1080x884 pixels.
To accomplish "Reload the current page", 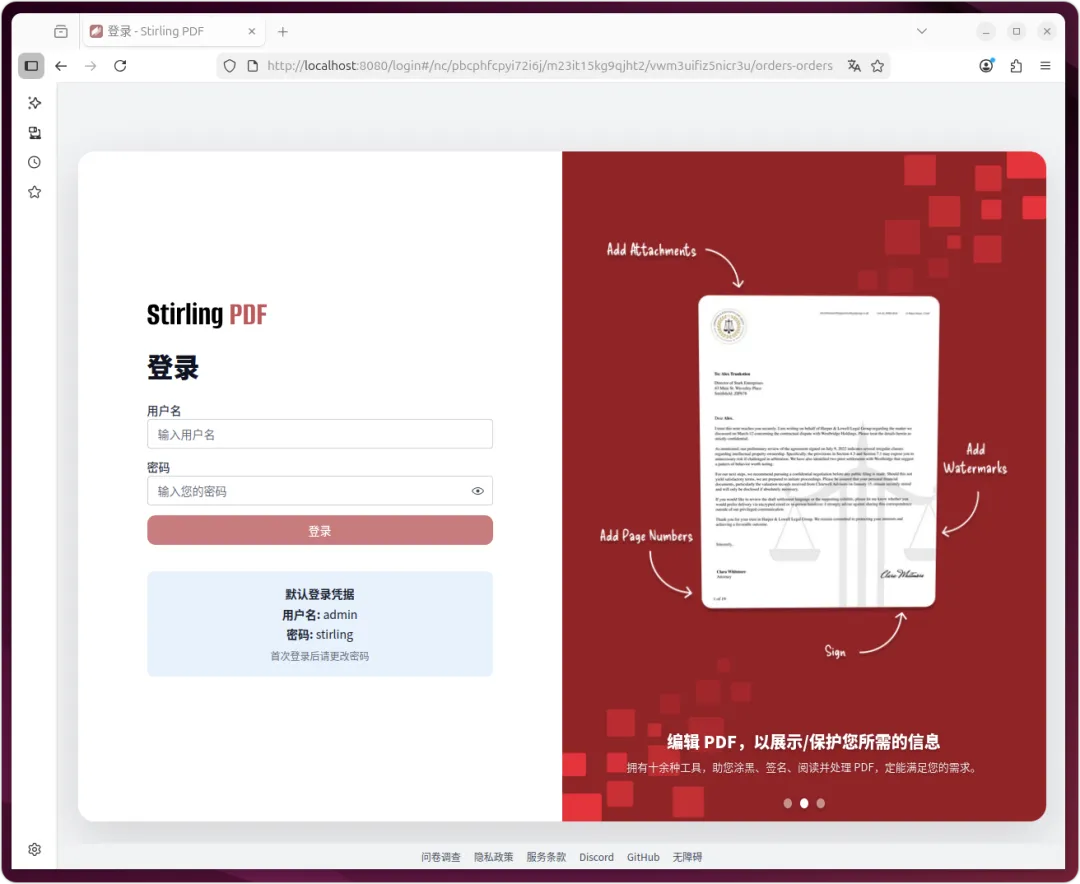I will [x=120, y=66].
